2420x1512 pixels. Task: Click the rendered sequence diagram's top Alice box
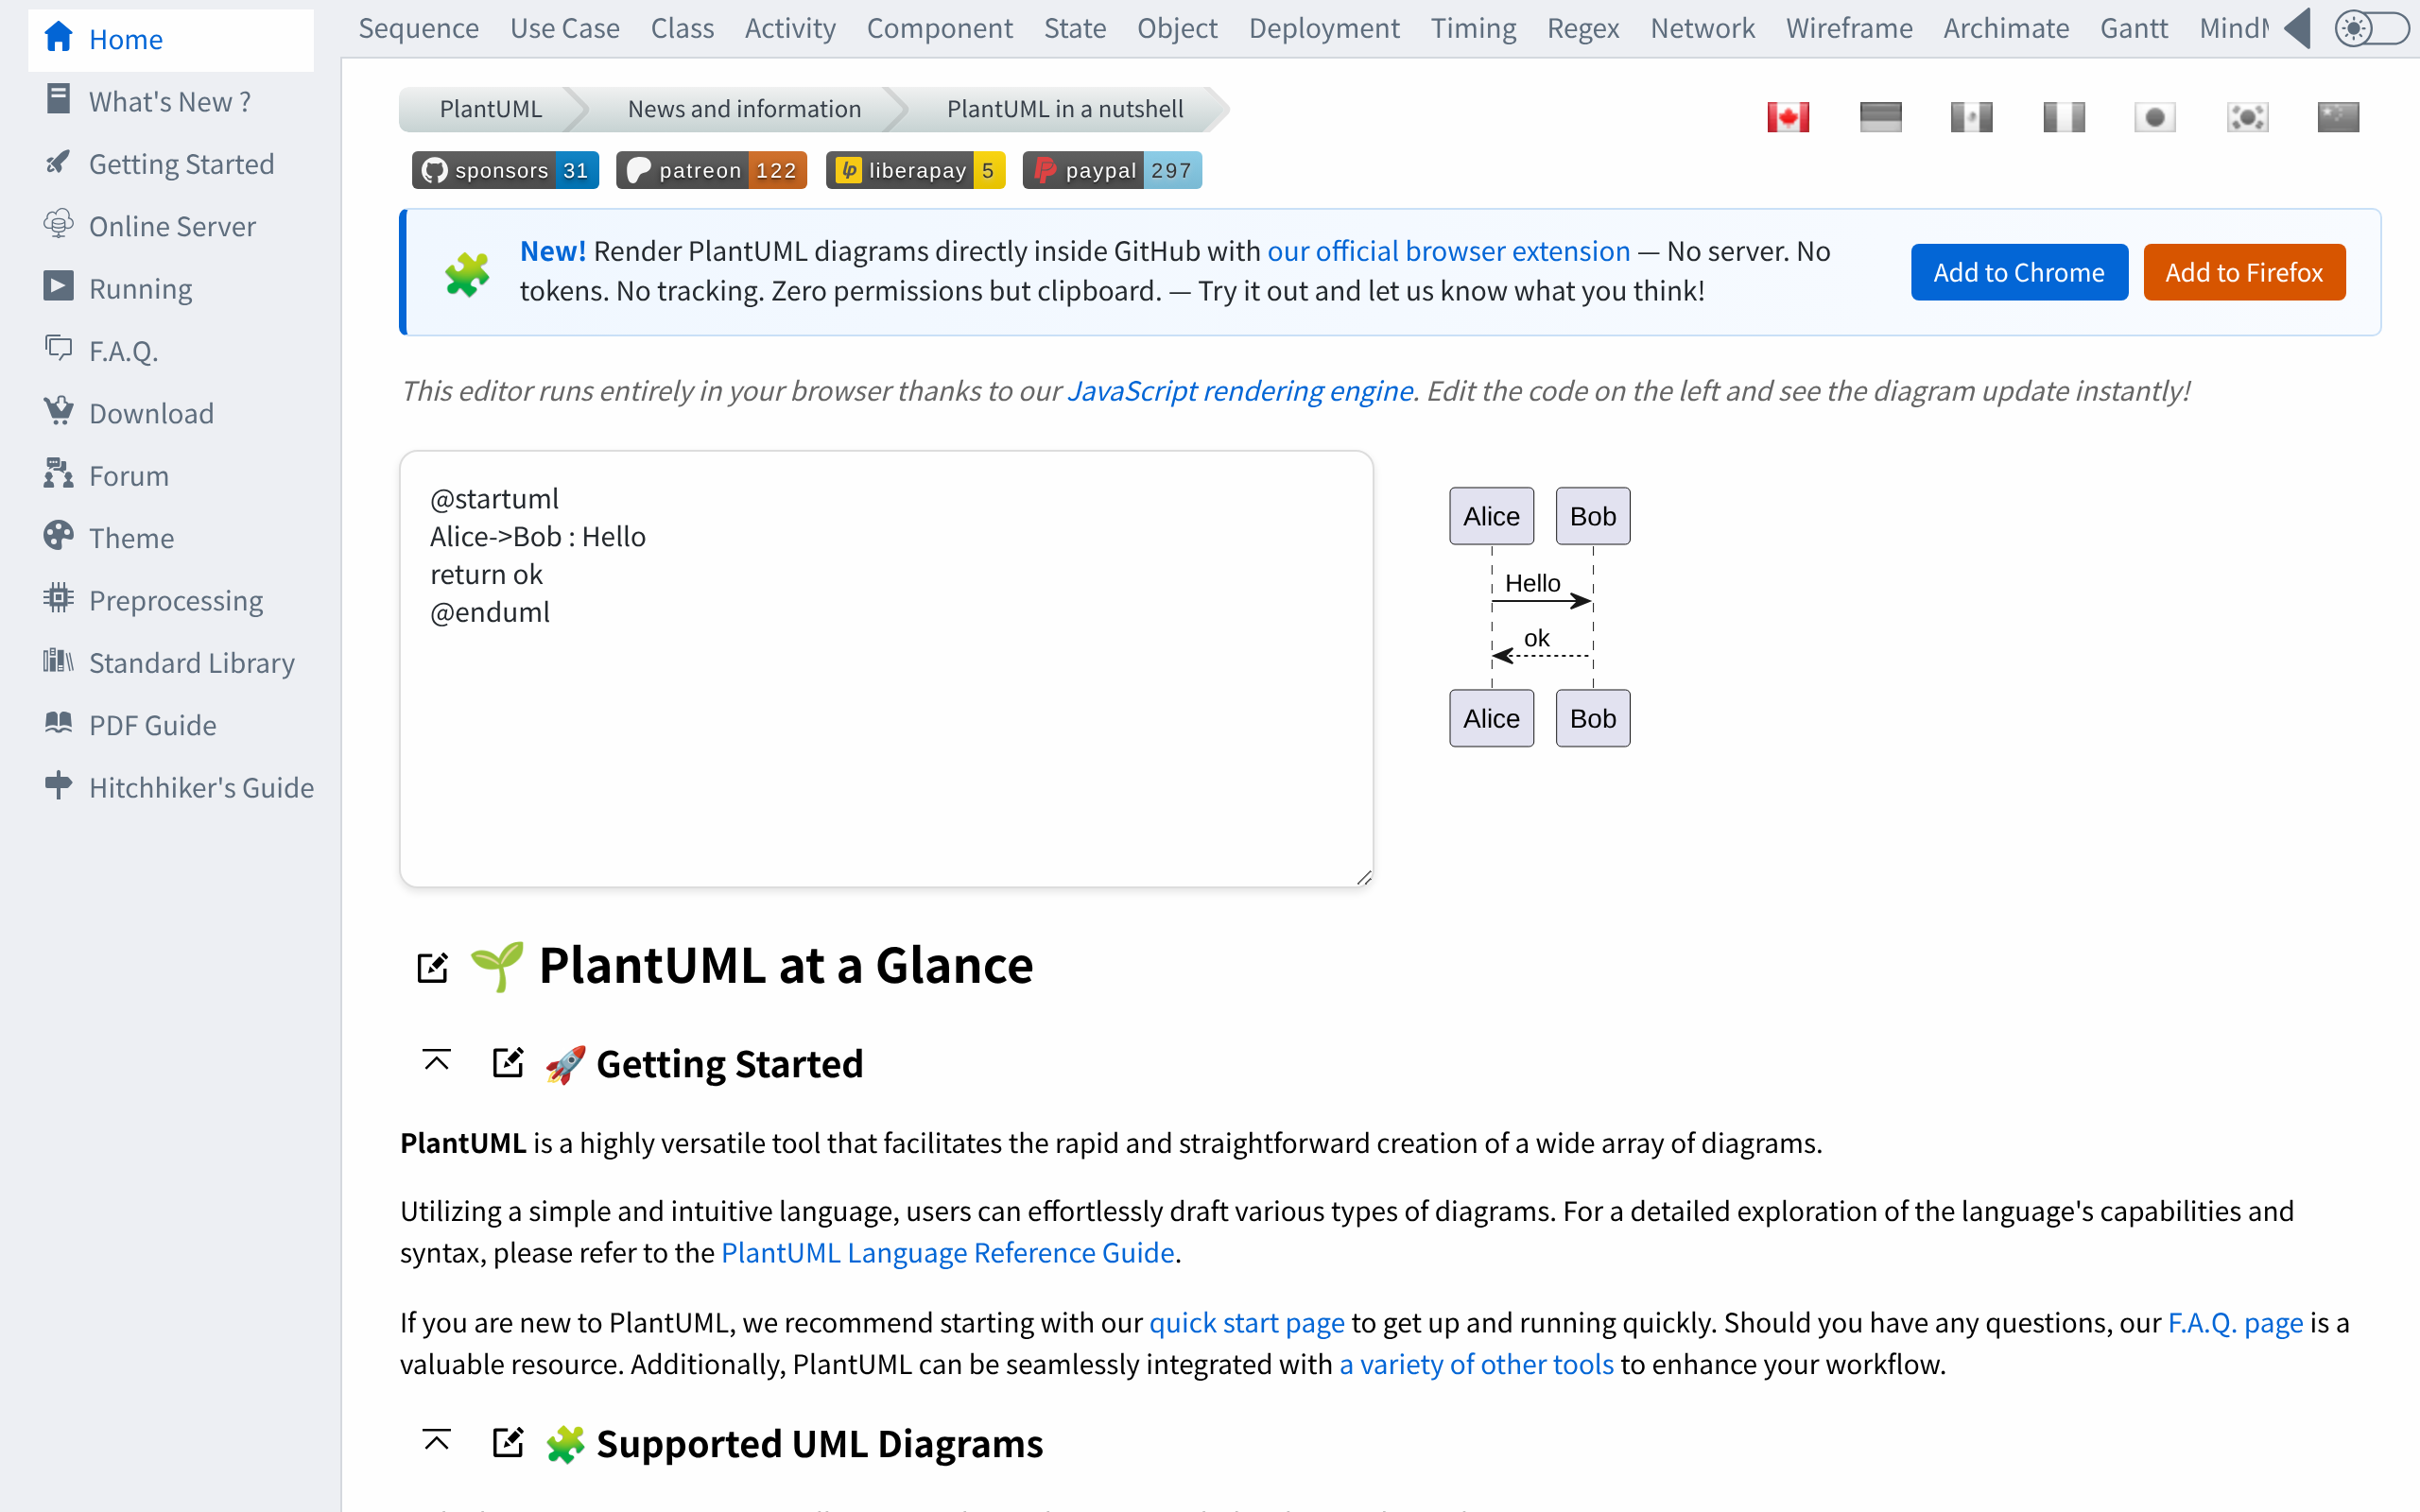[x=1491, y=516]
